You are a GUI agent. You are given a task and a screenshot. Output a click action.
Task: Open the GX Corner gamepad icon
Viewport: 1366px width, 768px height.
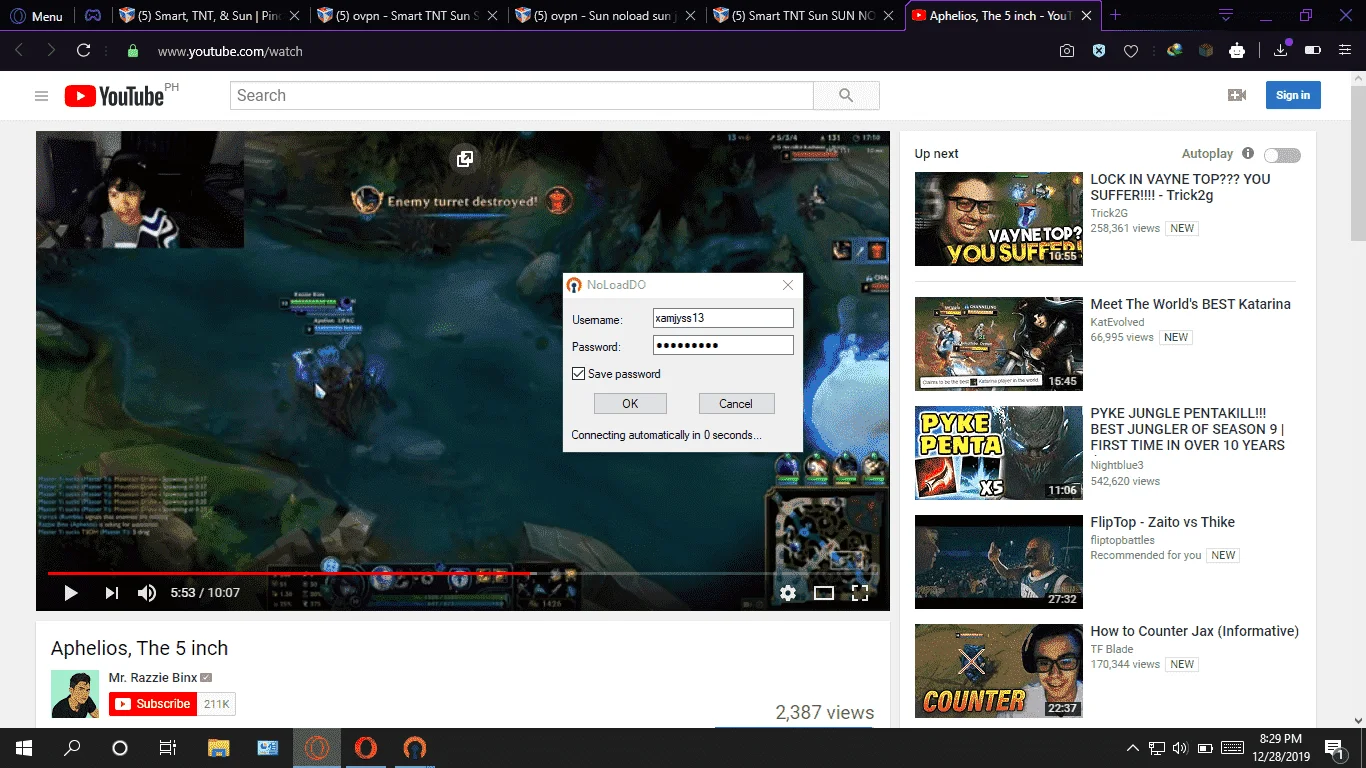pyautogui.click(x=92, y=16)
